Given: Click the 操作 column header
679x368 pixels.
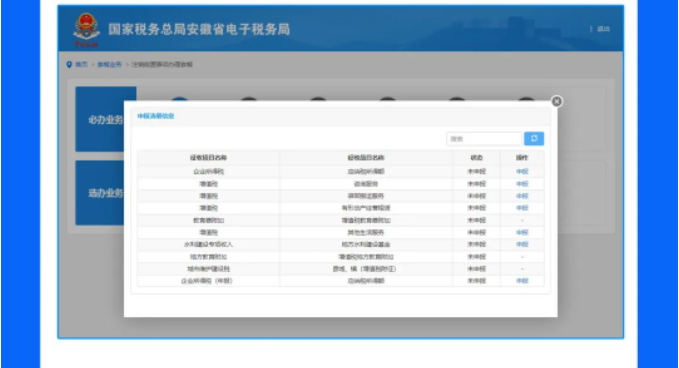Looking at the screenshot, I should [522, 158].
